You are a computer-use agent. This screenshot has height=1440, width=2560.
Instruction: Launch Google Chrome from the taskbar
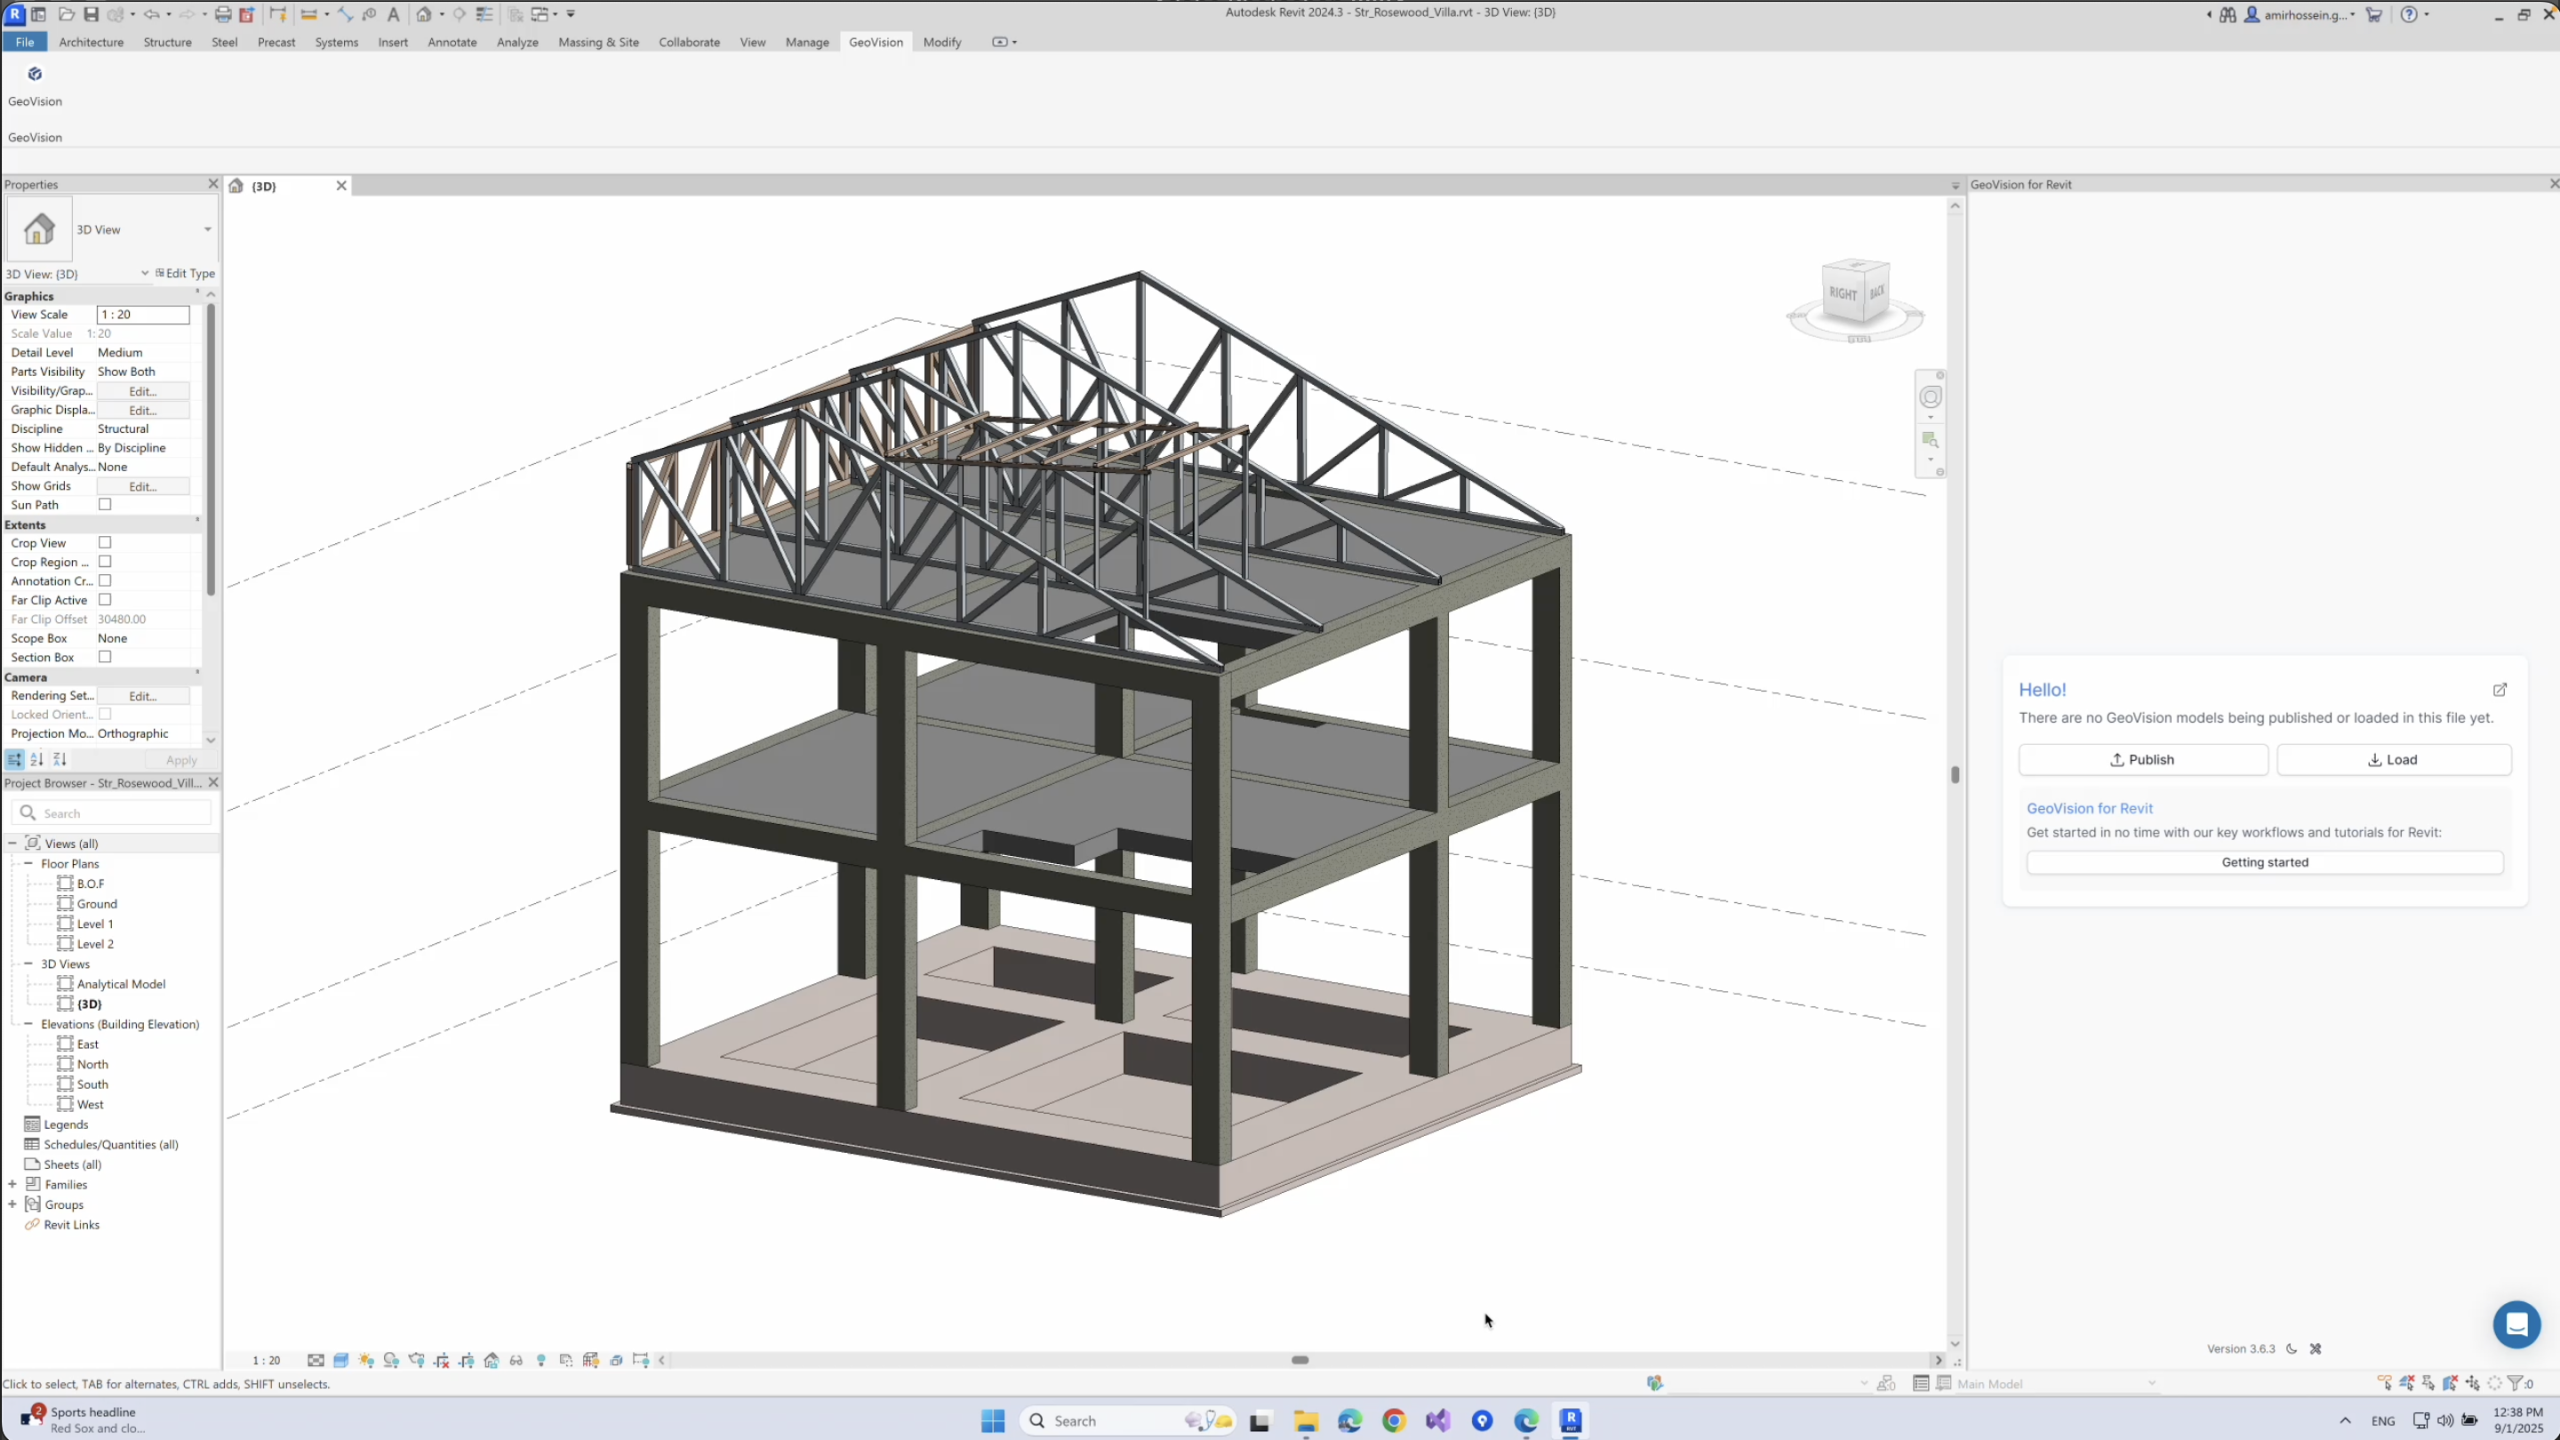tap(1393, 1421)
